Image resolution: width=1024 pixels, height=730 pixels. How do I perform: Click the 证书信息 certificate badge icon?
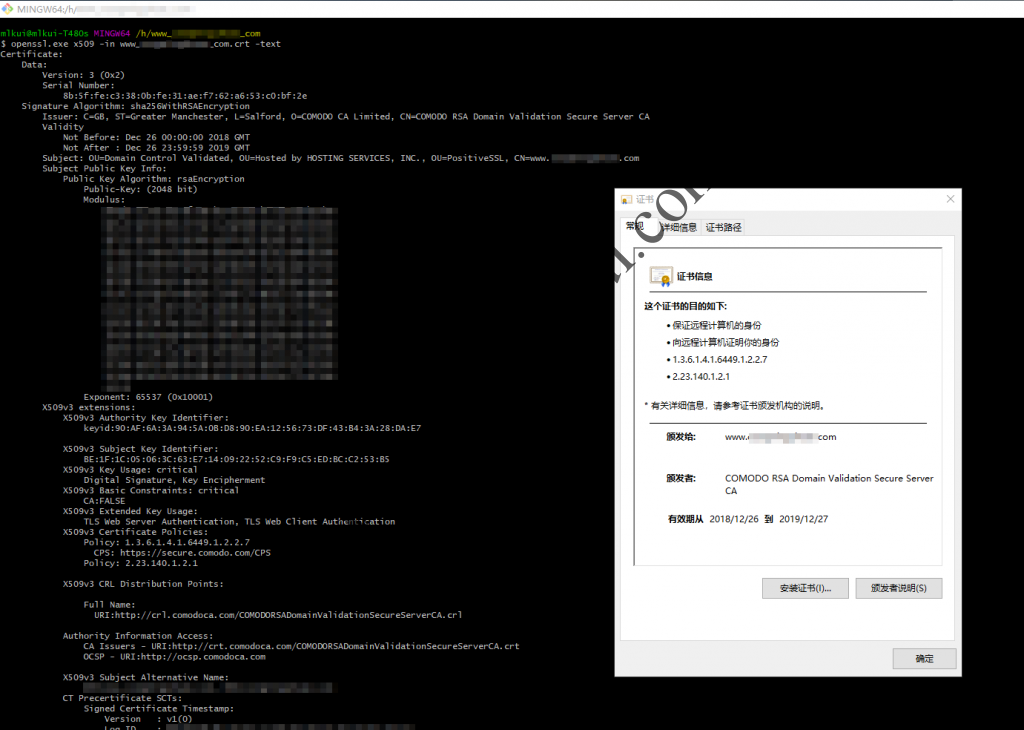(x=661, y=277)
